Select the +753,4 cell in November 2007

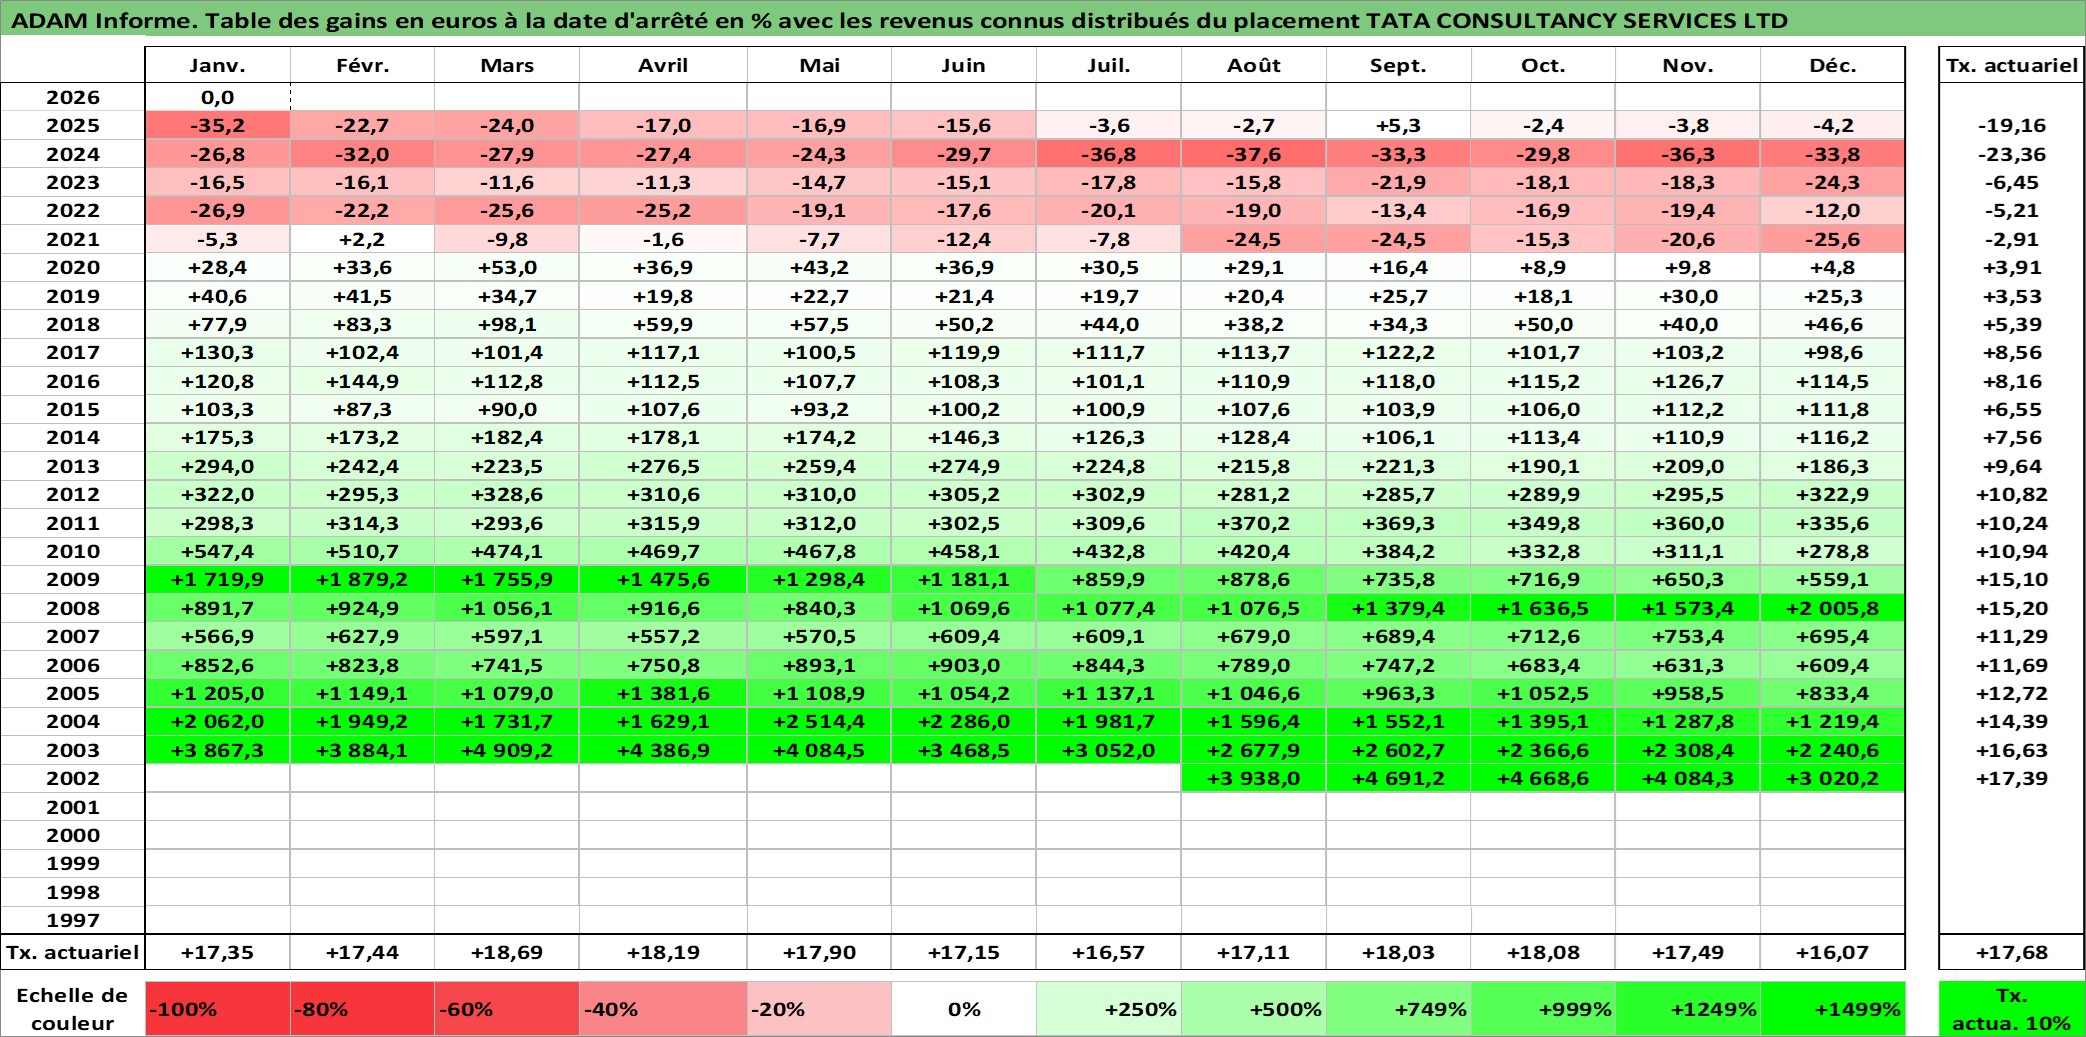[1688, 636]
